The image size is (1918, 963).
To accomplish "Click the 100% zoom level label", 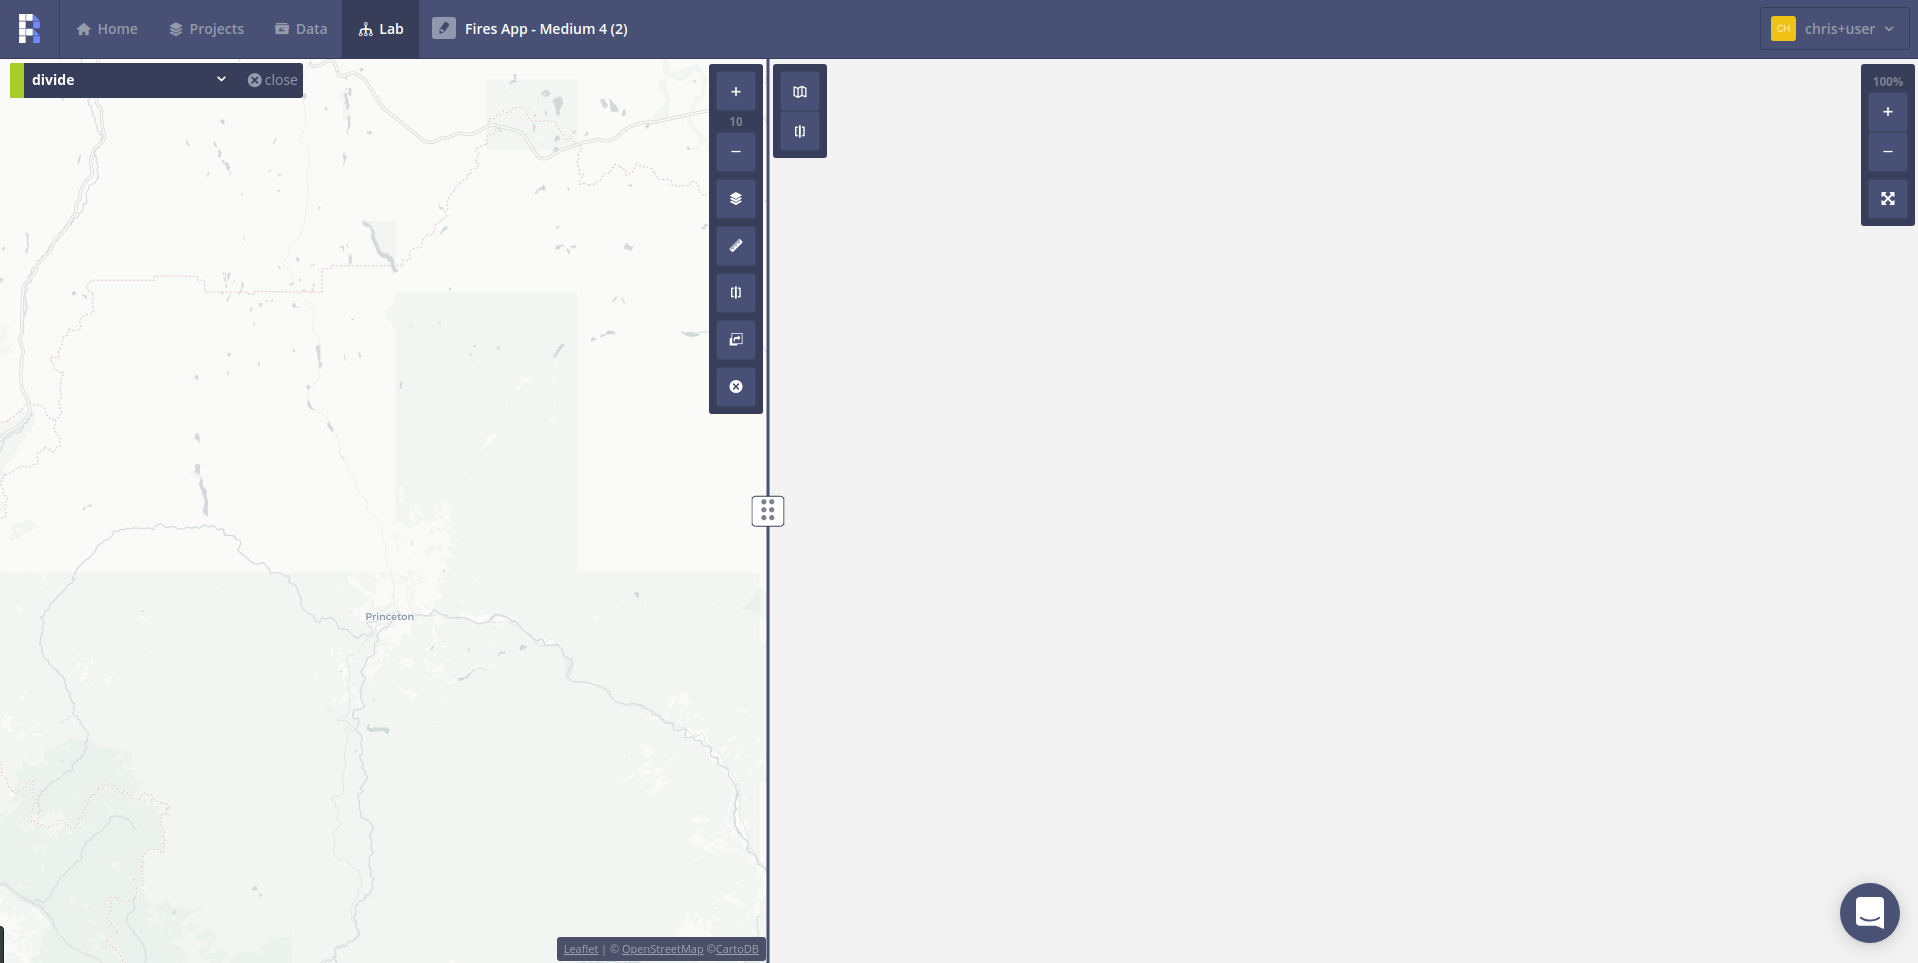I will (1888, 82).
